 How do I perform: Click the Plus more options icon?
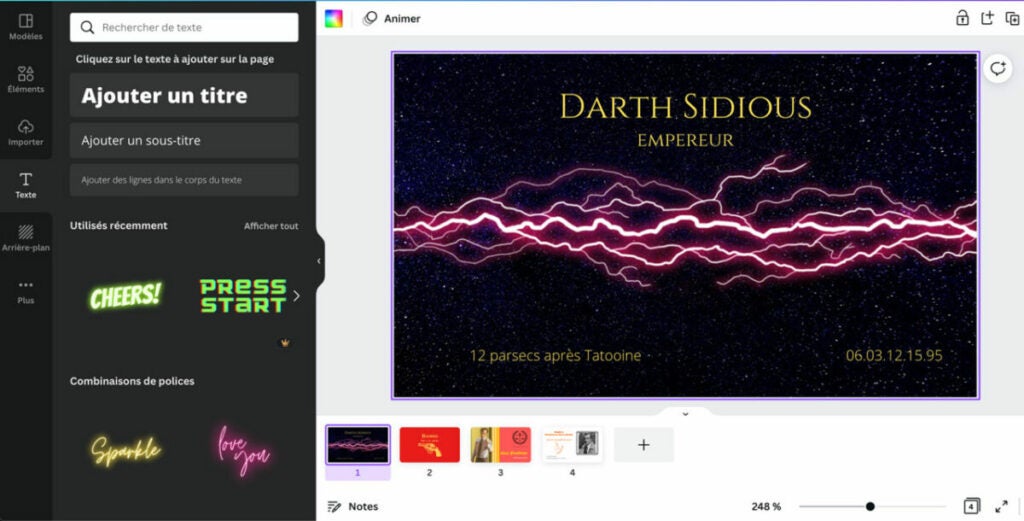tap(26, 290)
